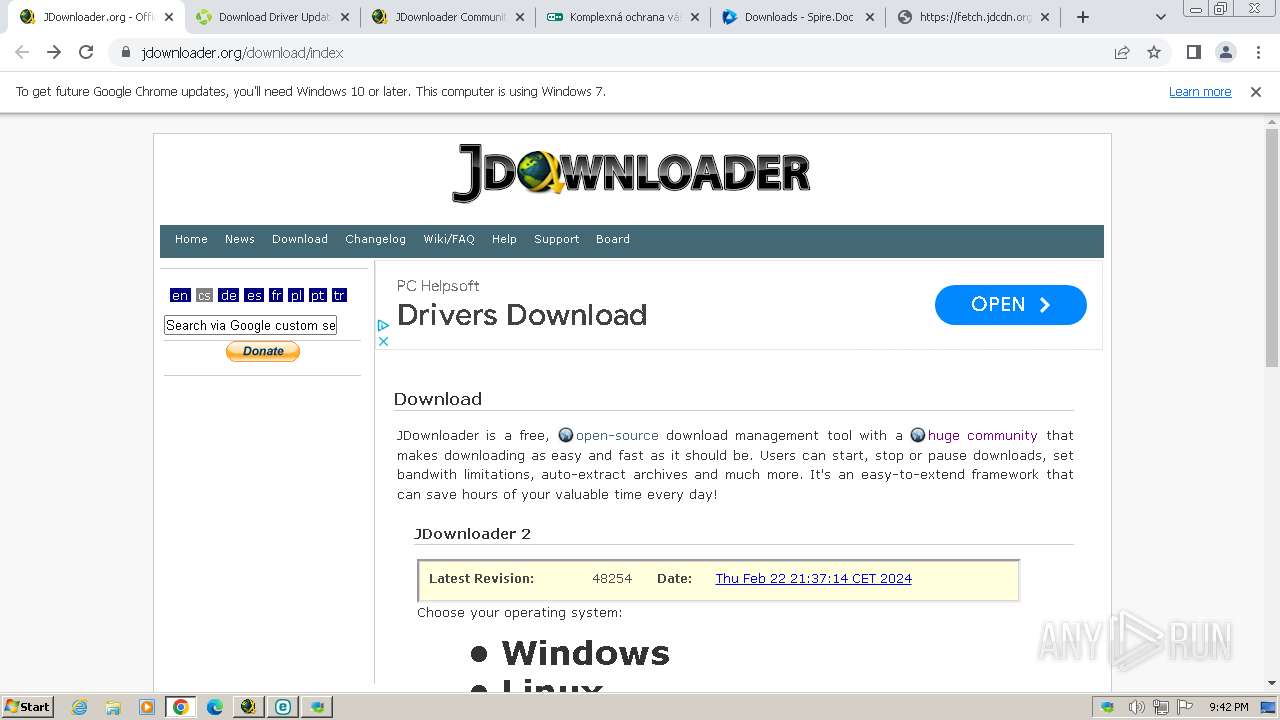This screenshot has height=720, width=1280.
Task: Open the Download menu item
Action: click(x=300, y=239)
